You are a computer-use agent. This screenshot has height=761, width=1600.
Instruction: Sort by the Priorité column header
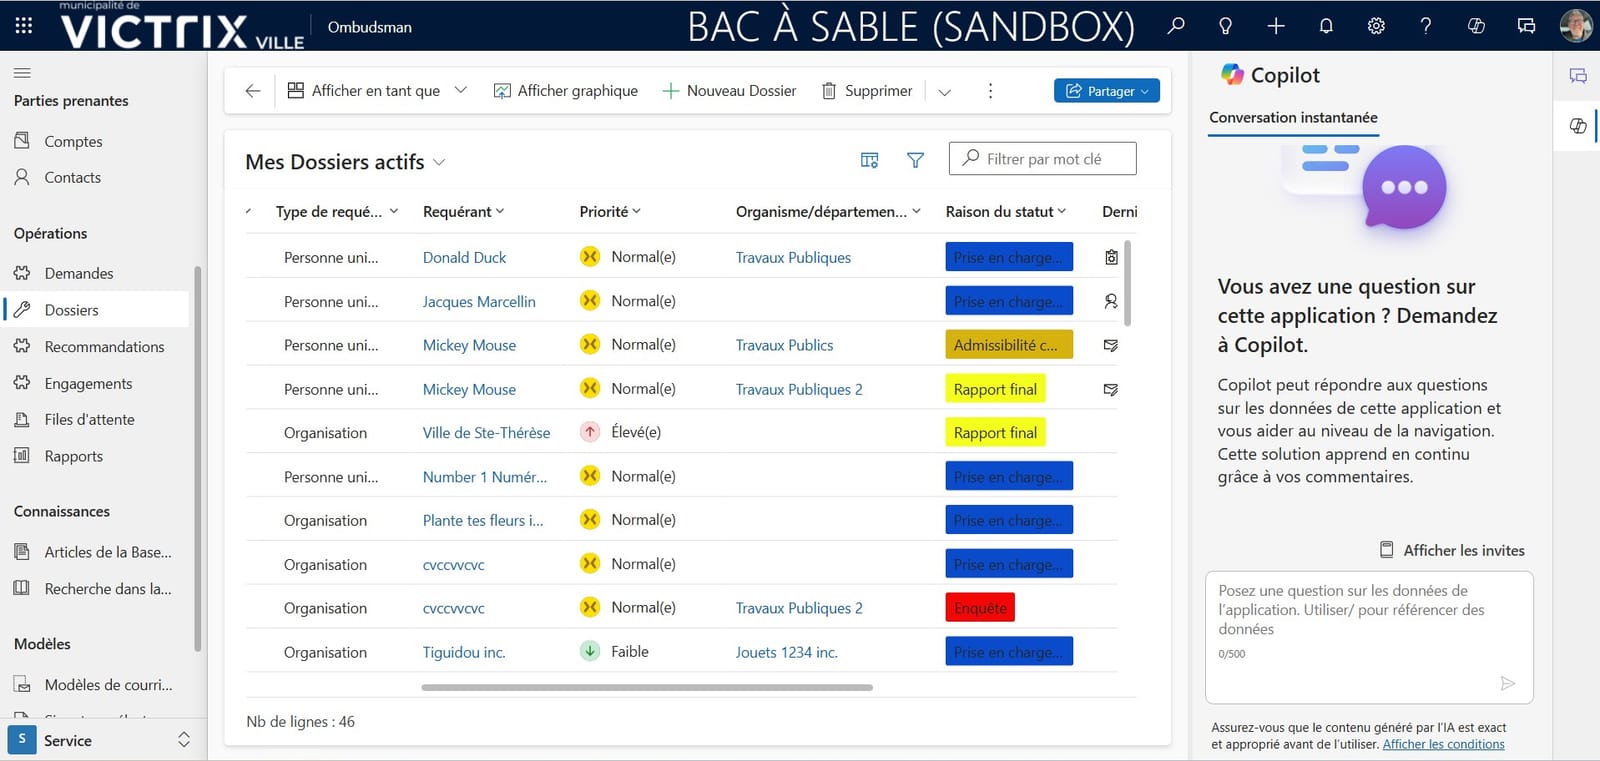click(610, 212)
